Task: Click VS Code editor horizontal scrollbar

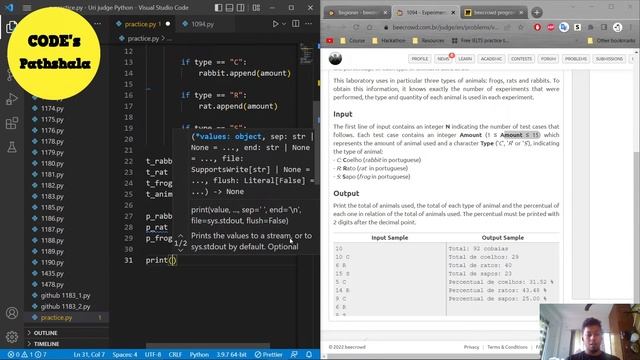Action: pyautogui.click(x=208, y=346)
